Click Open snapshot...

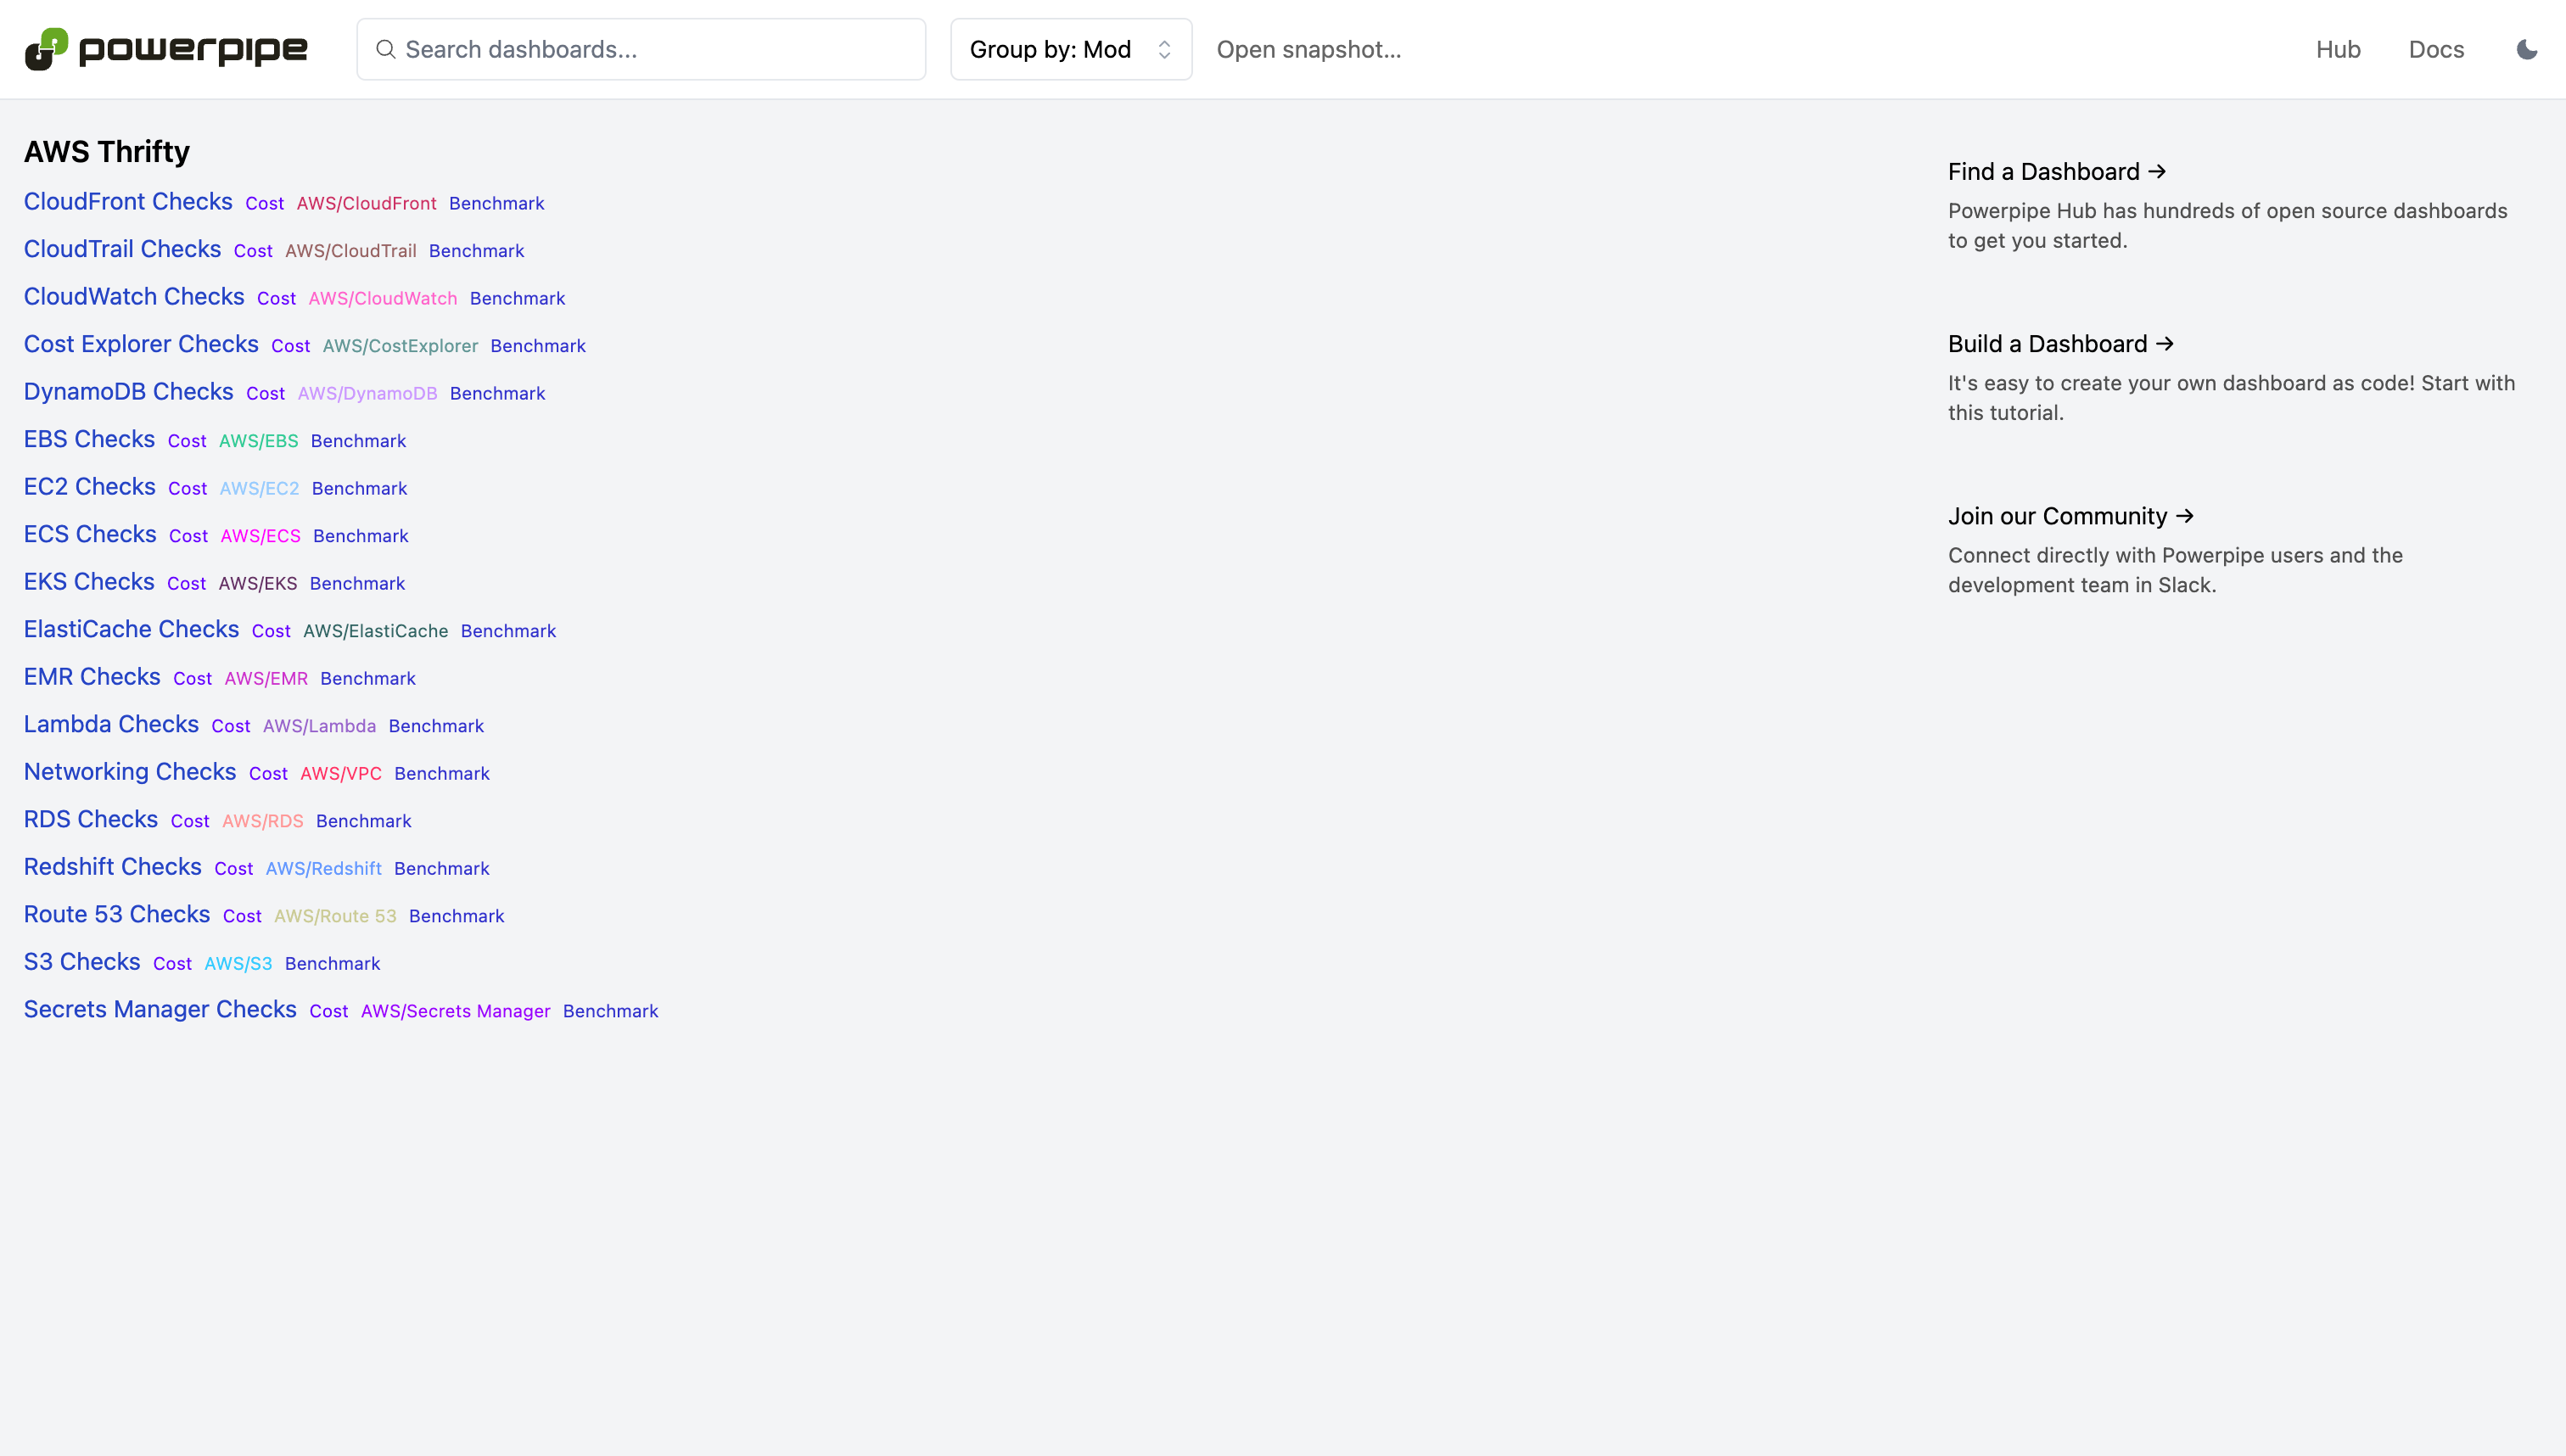1308,49
